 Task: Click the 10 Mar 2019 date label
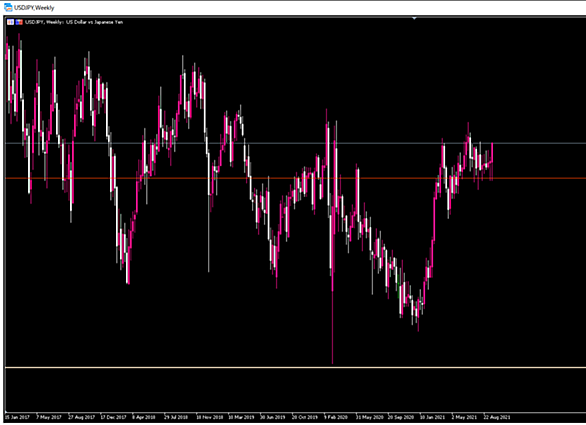click(241, 417)
